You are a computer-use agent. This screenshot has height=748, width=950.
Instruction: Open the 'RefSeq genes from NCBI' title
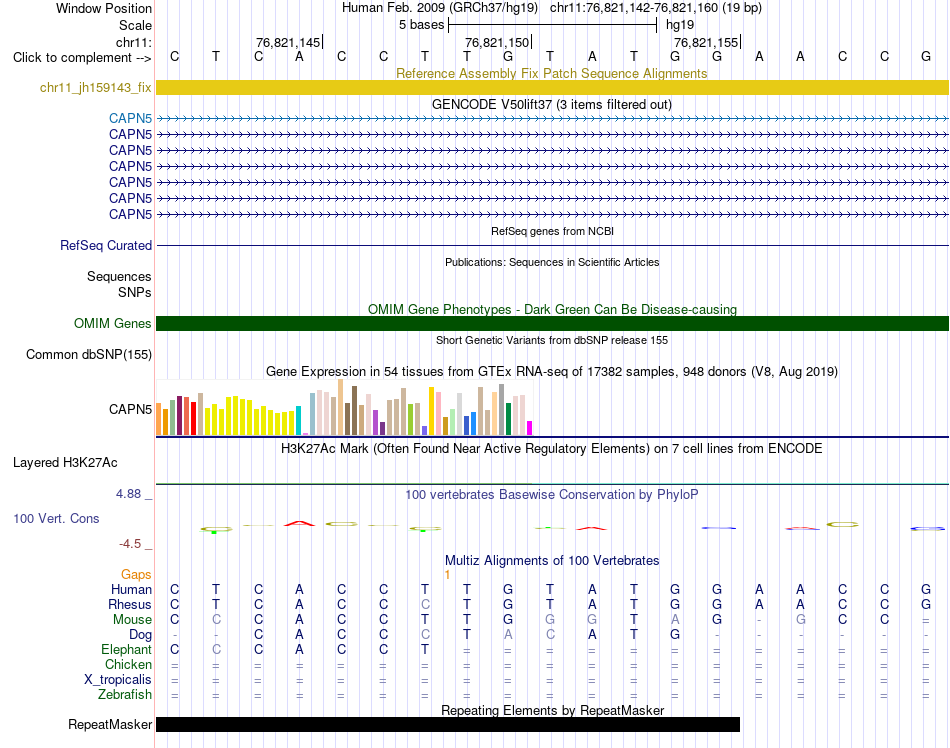(x=552, y=231)
